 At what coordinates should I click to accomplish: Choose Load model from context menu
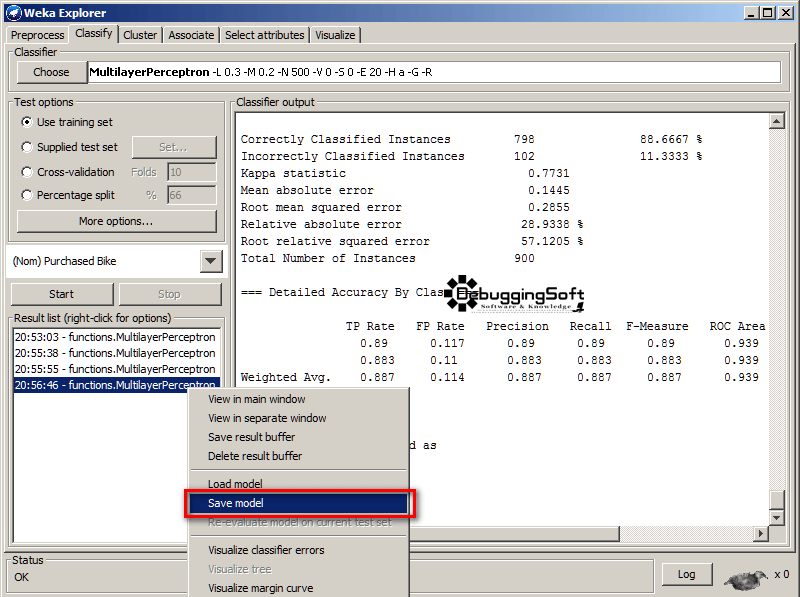tap(299, 484)
